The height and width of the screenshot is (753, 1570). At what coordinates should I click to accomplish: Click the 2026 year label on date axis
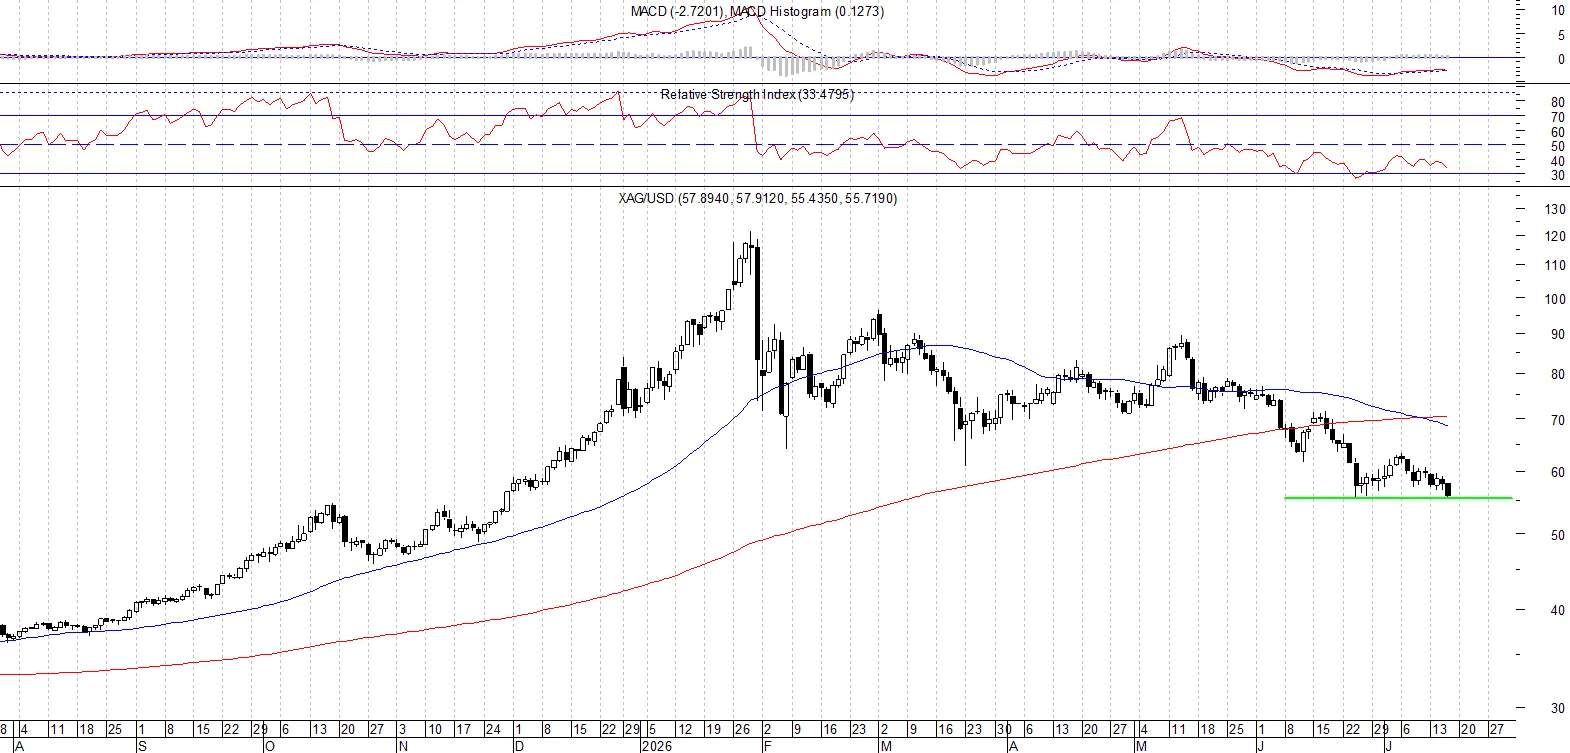coord(656,746)
